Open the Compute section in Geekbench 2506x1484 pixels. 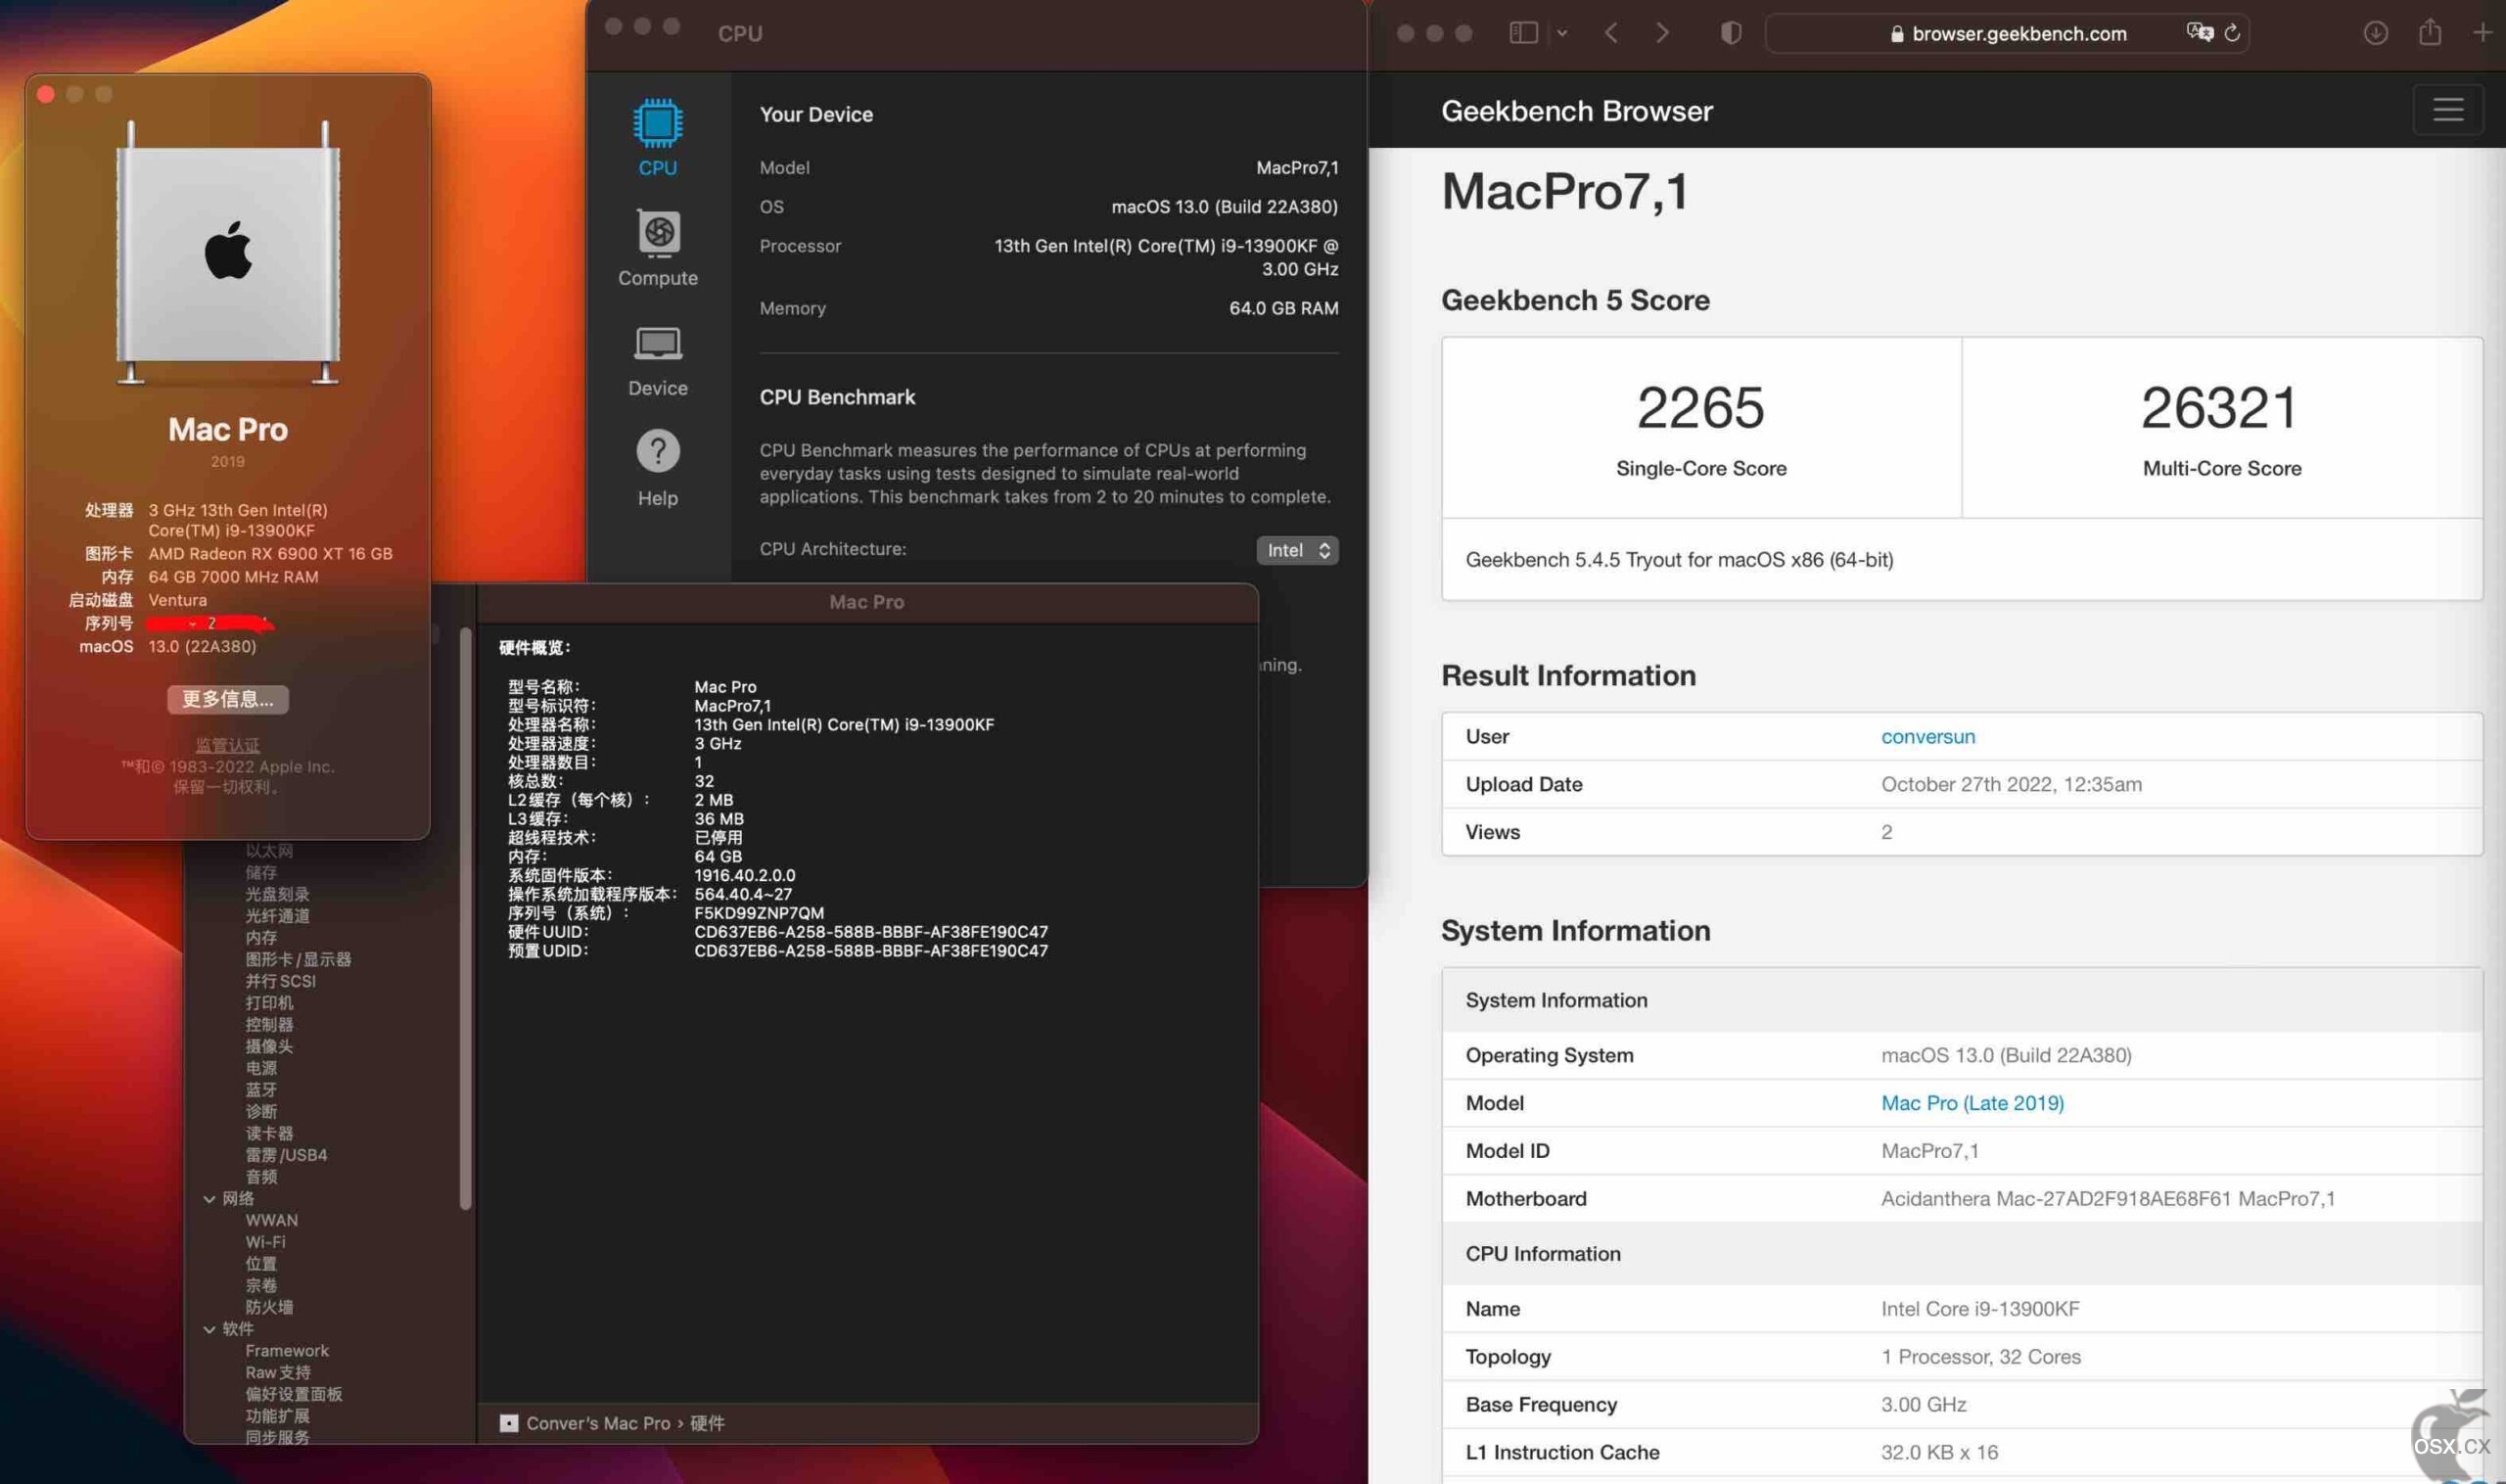[657, 248]
